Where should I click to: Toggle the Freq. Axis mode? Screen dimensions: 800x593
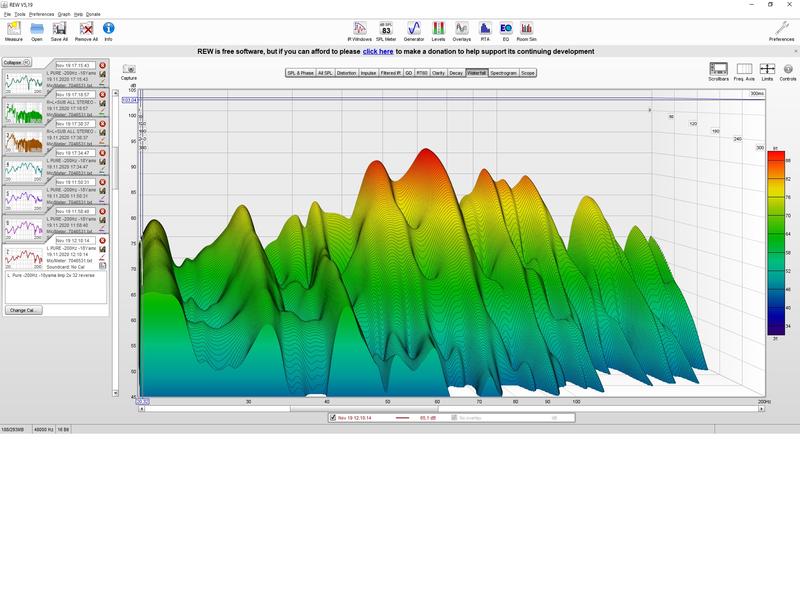pos(743,70)
